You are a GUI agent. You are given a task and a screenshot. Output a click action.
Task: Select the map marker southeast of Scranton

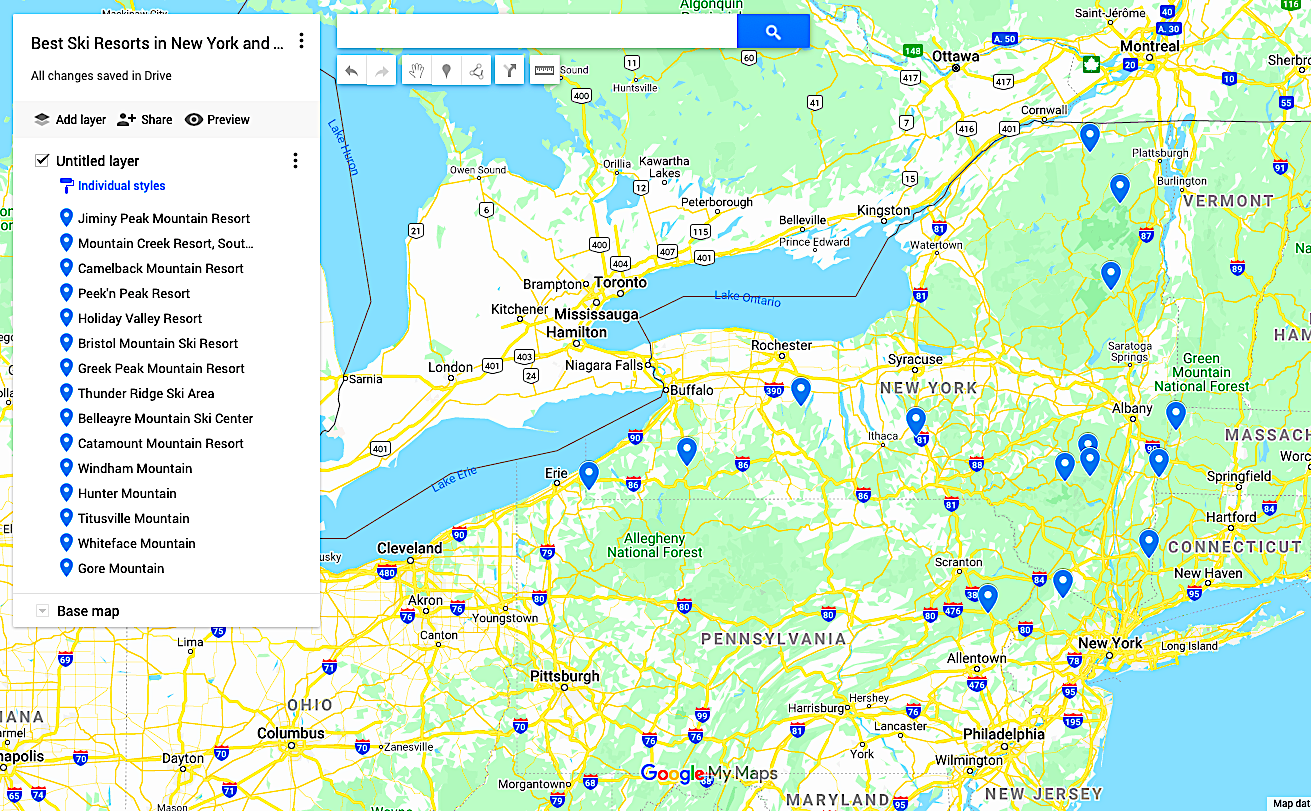click(988, 598)
